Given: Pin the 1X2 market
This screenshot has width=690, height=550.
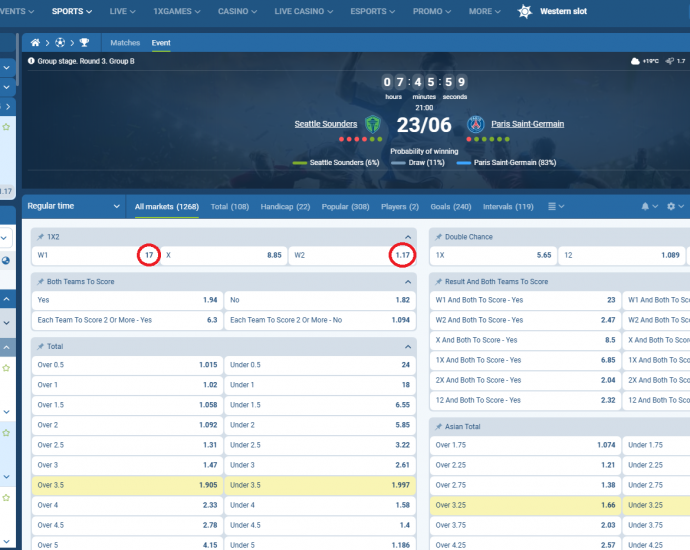Looking at the screenshot, I should [40, 237].
